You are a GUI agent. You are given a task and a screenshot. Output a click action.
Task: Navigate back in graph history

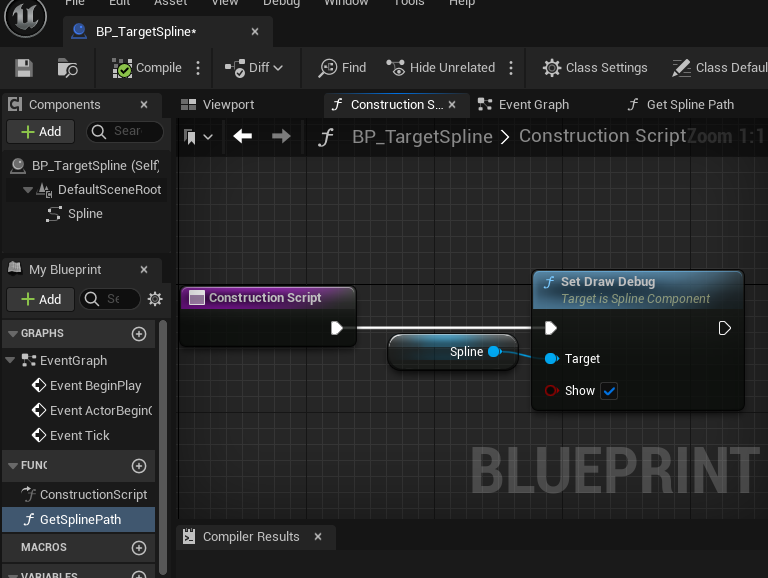pyautogui.click(x=242, y=136)
